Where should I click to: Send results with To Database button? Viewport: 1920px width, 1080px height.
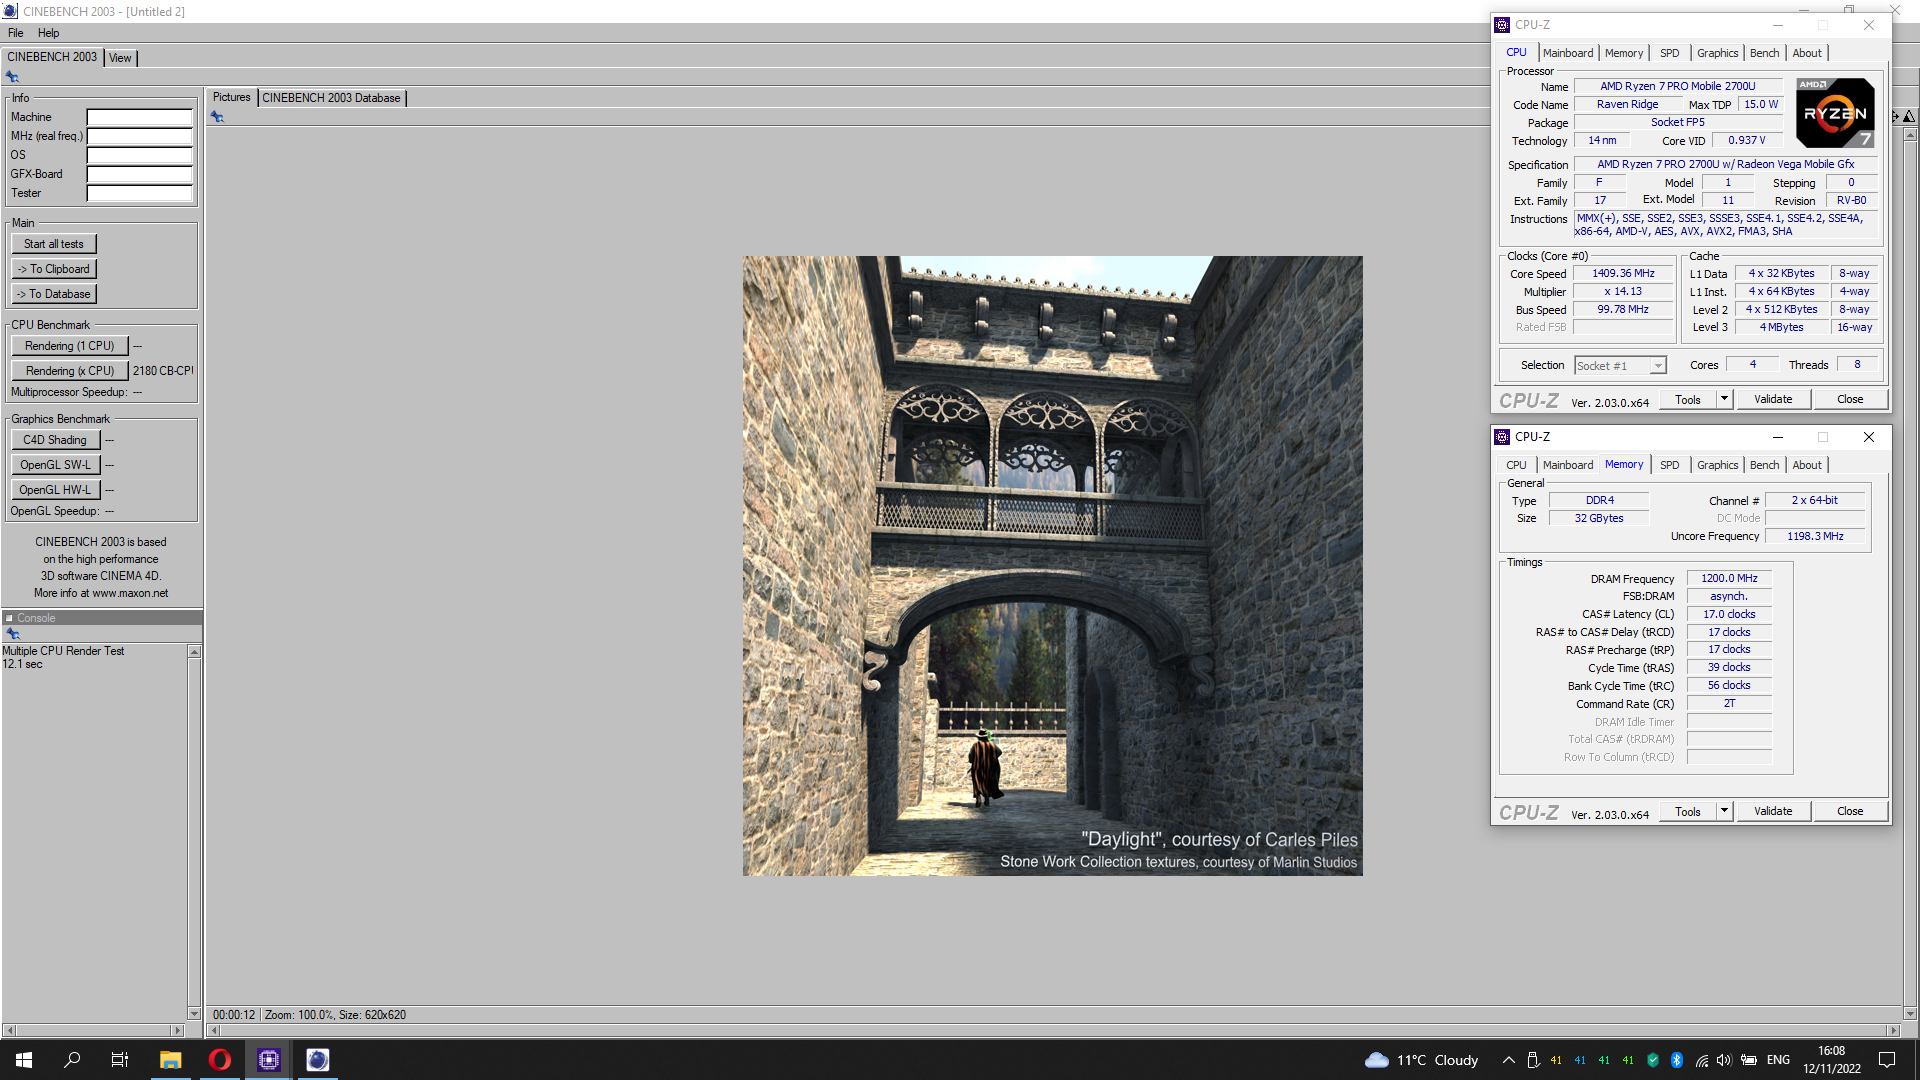pyautogui.click(x=54, y=294)
